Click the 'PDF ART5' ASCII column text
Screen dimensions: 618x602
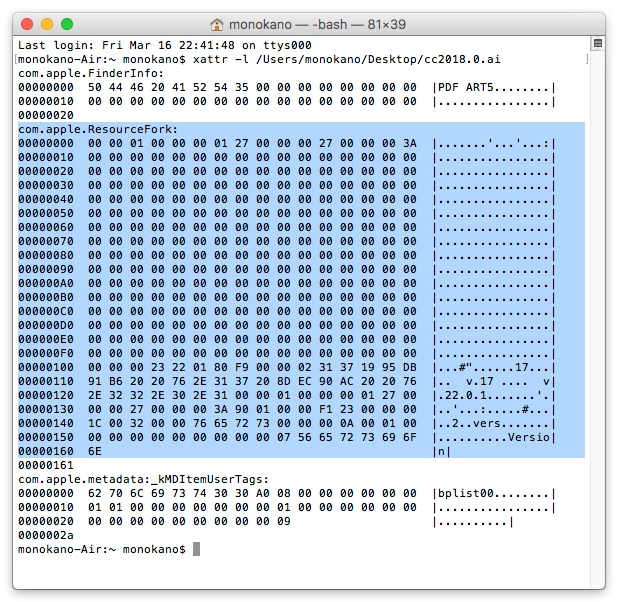pos(466,88)
